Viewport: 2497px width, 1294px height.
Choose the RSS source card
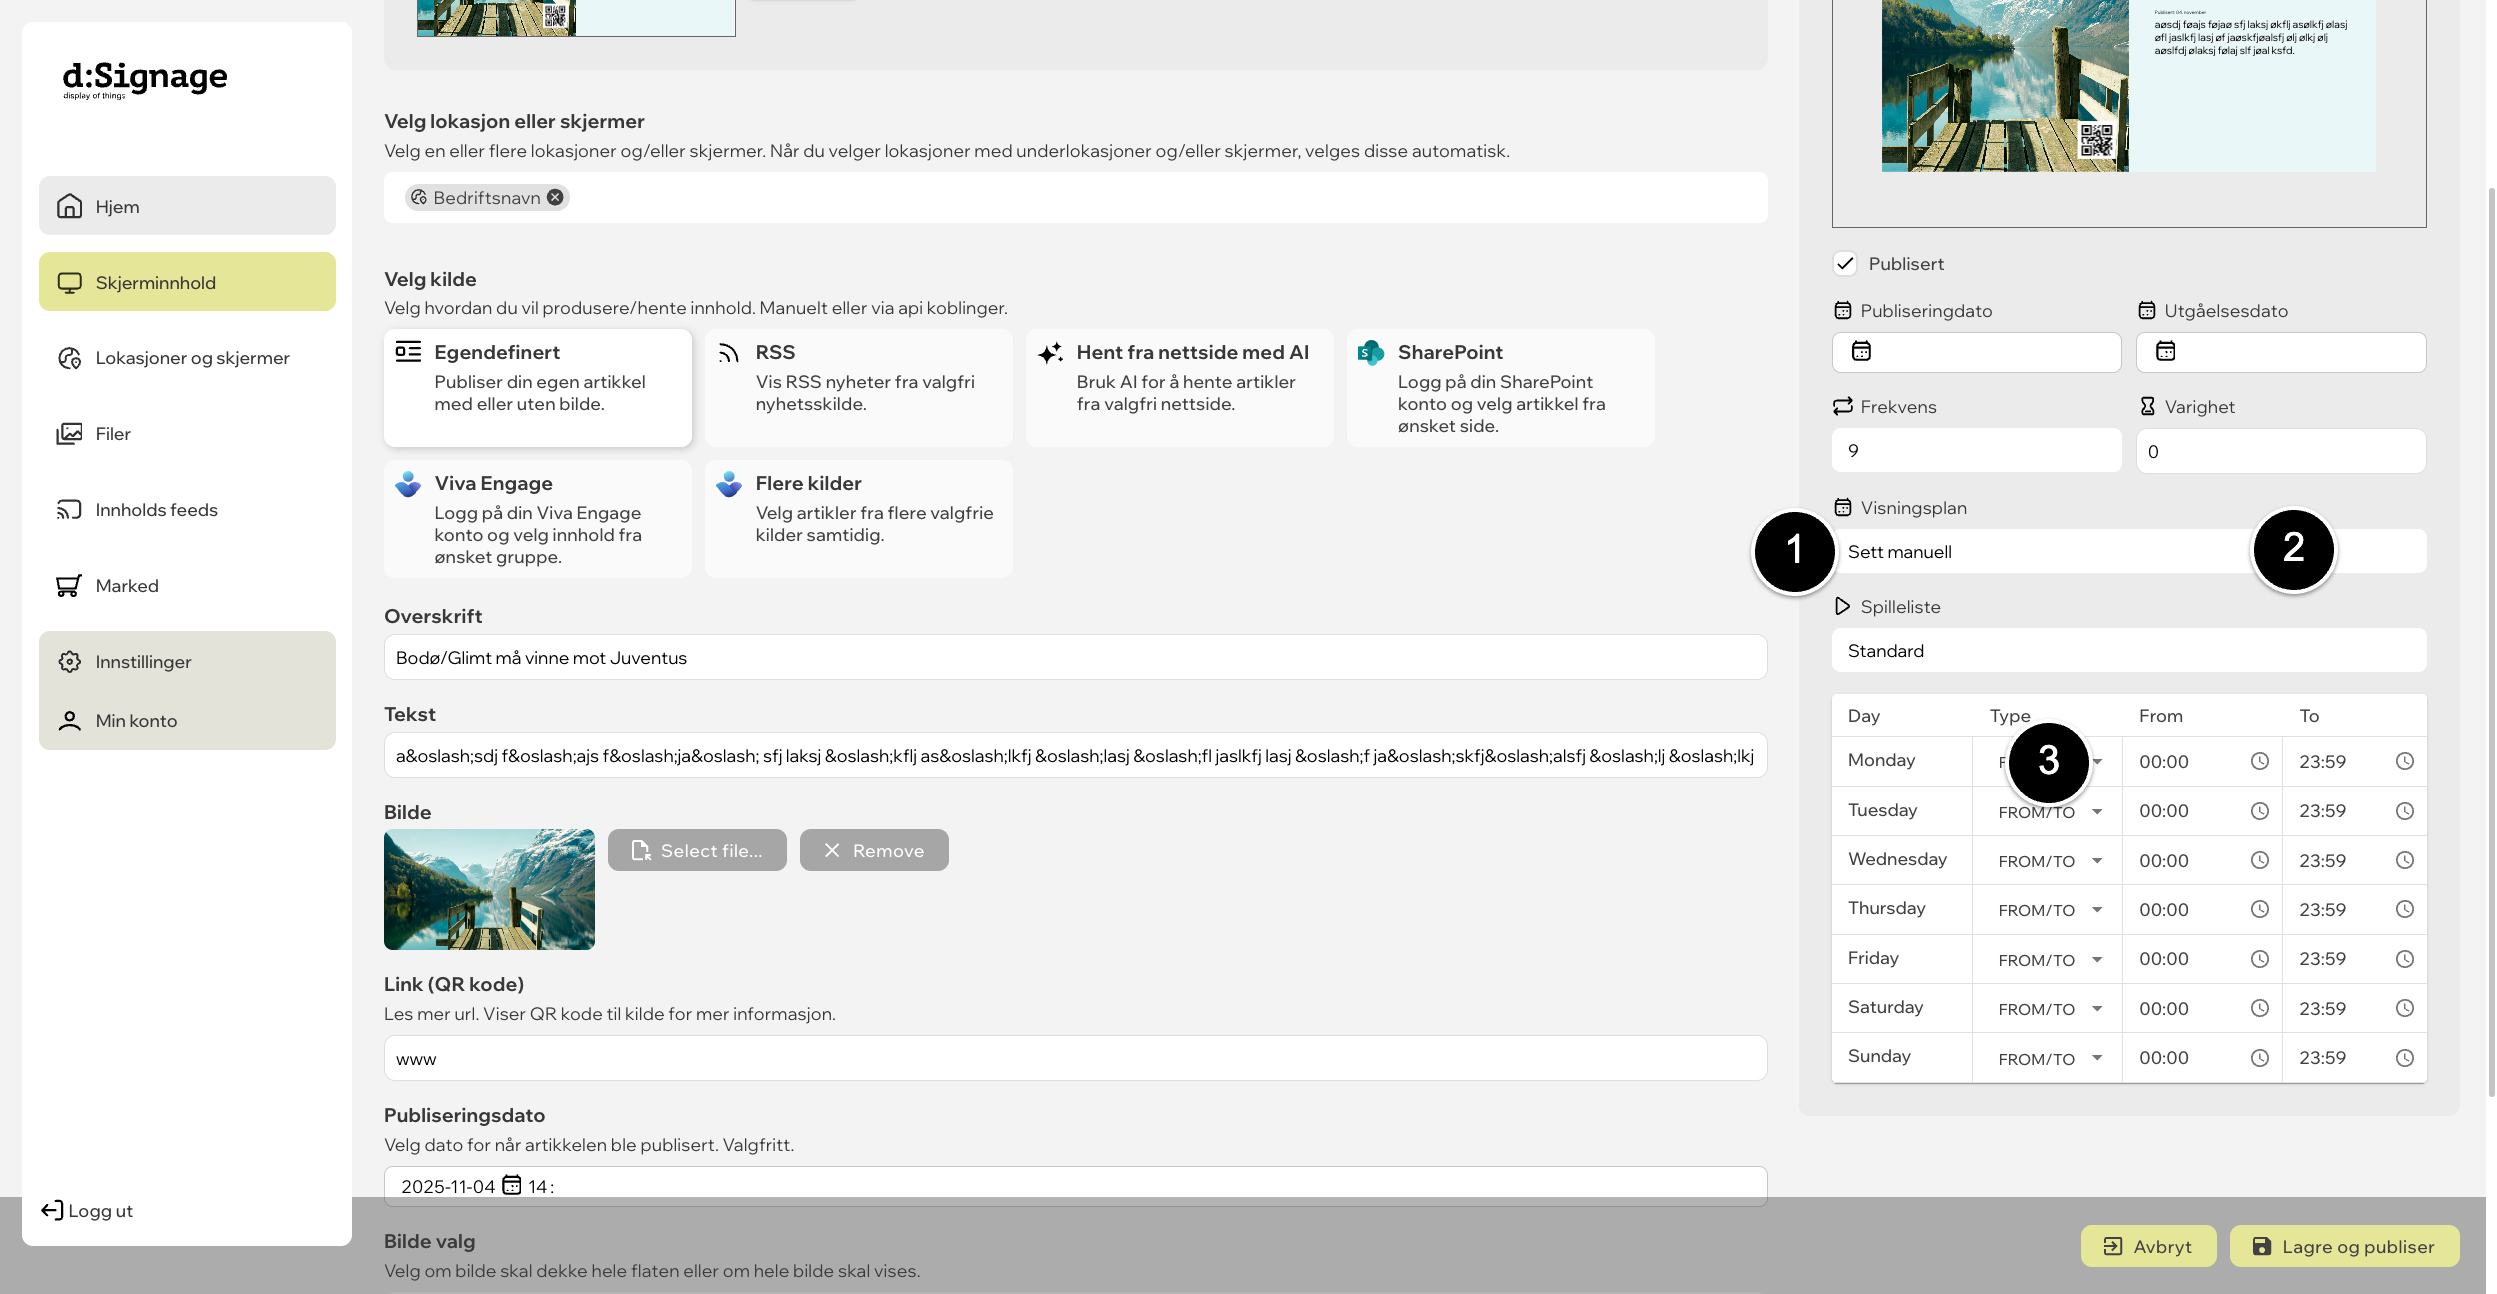point(859,388)
